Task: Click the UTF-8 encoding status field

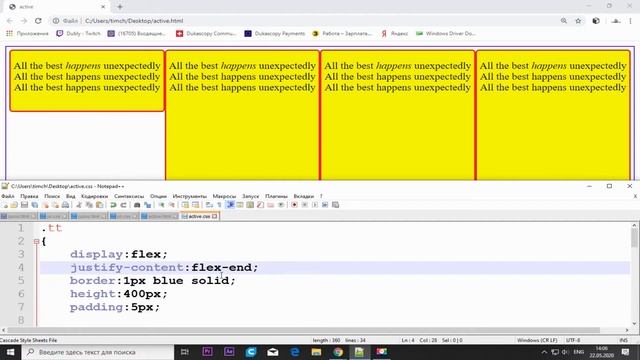Action: click(x=573, y=340)
